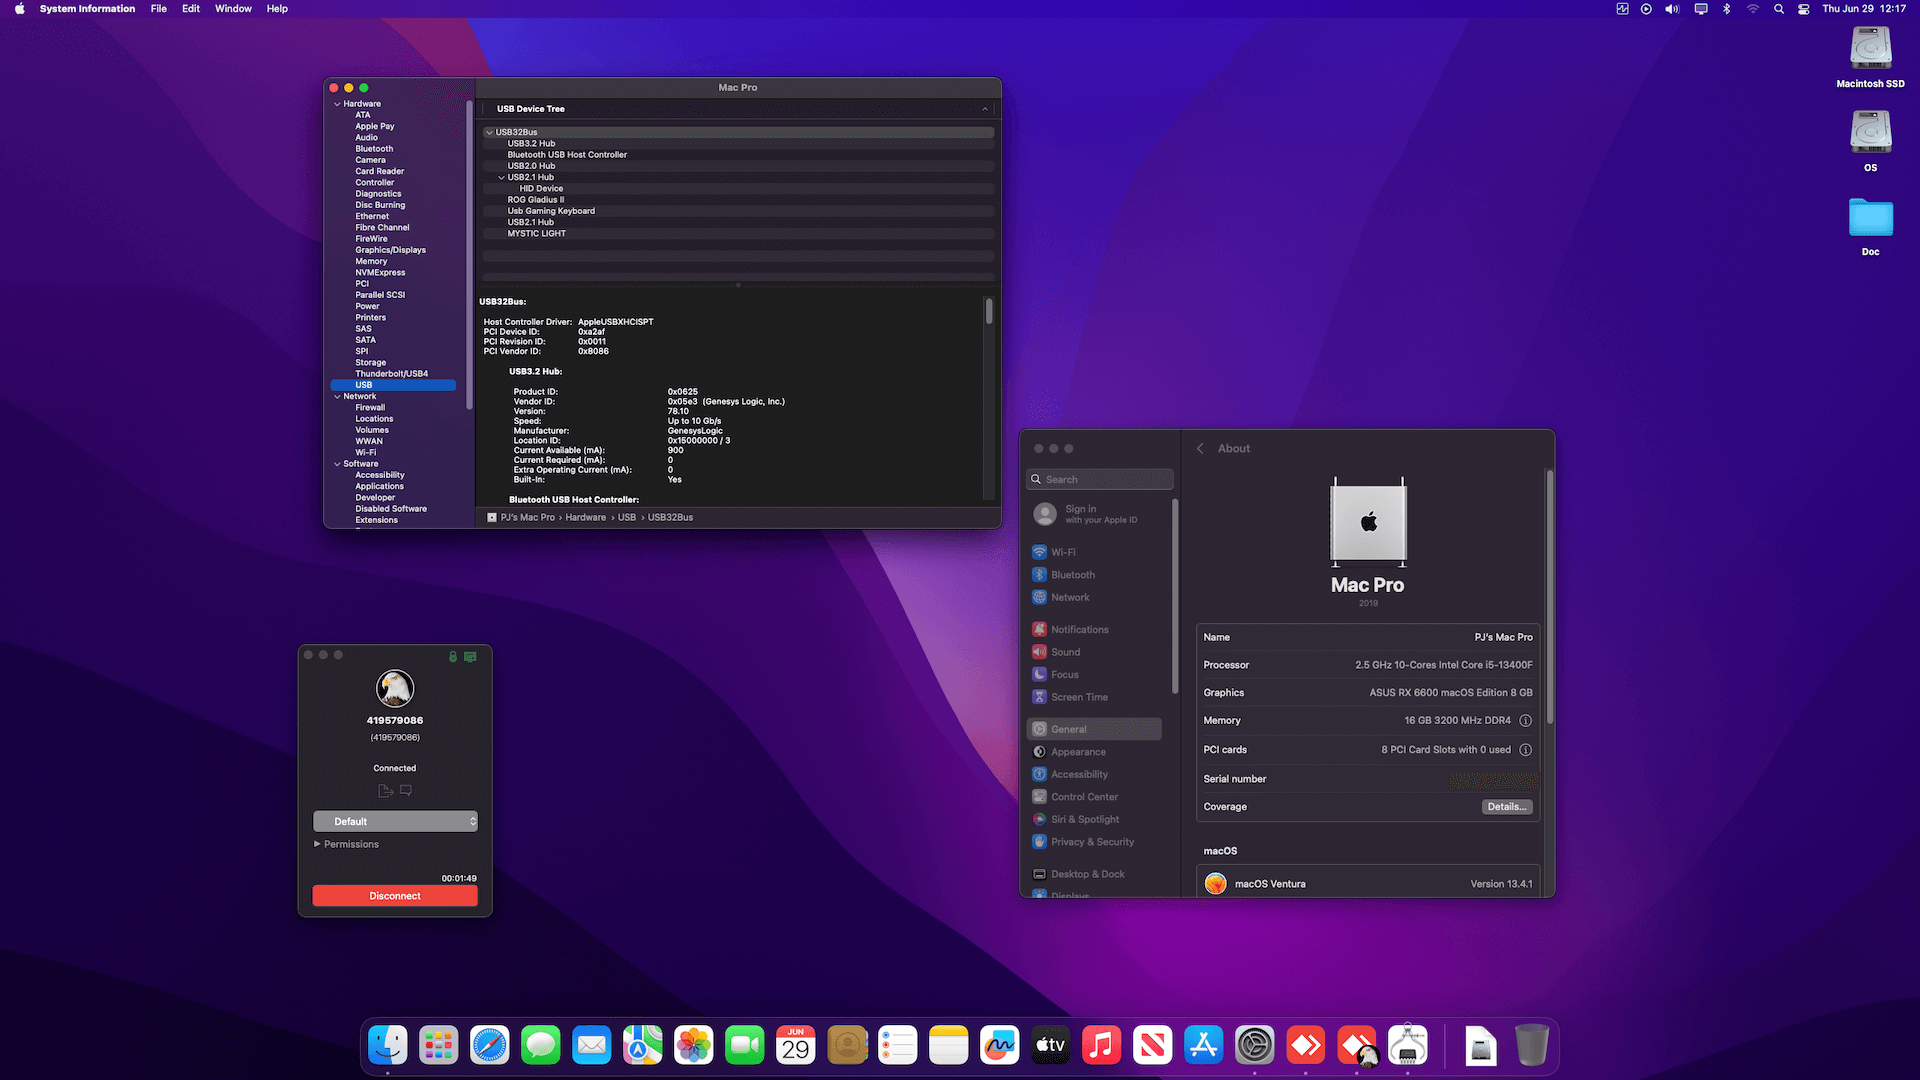Viewport: 1920px width, 1080px height.
Task: Open the Trash in the dock
Action: [x=1532, y=1046]
